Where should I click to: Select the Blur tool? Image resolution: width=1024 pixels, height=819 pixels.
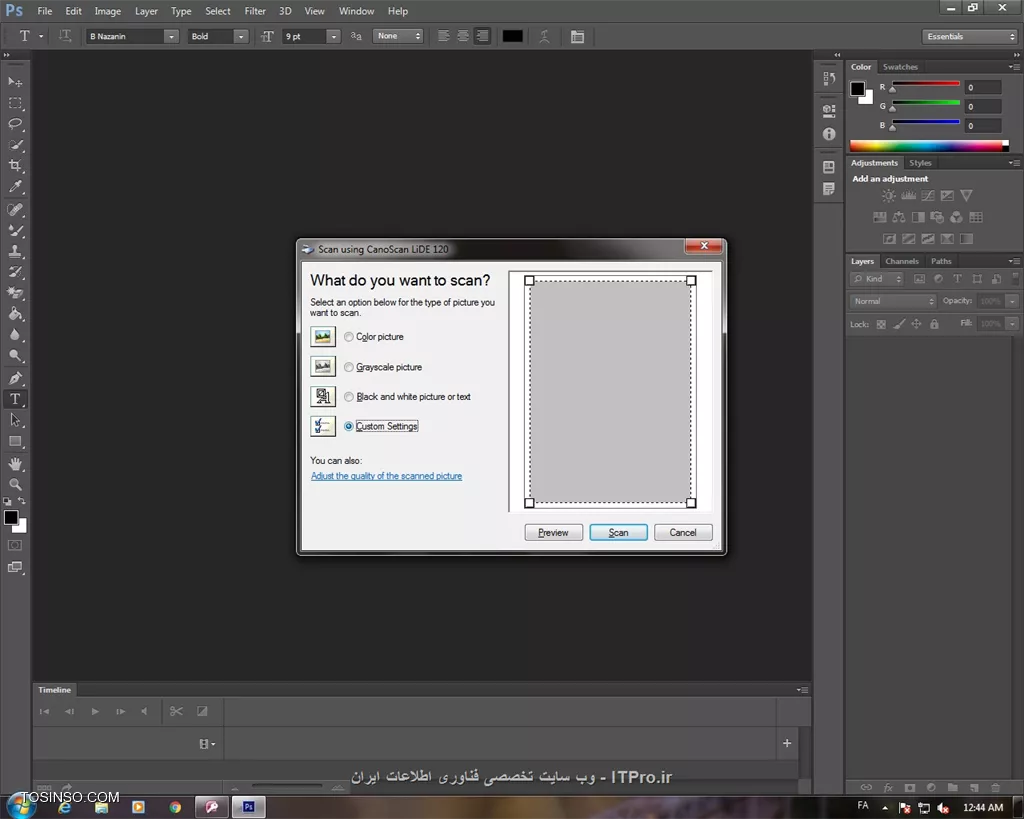click(x=15, y=335)
